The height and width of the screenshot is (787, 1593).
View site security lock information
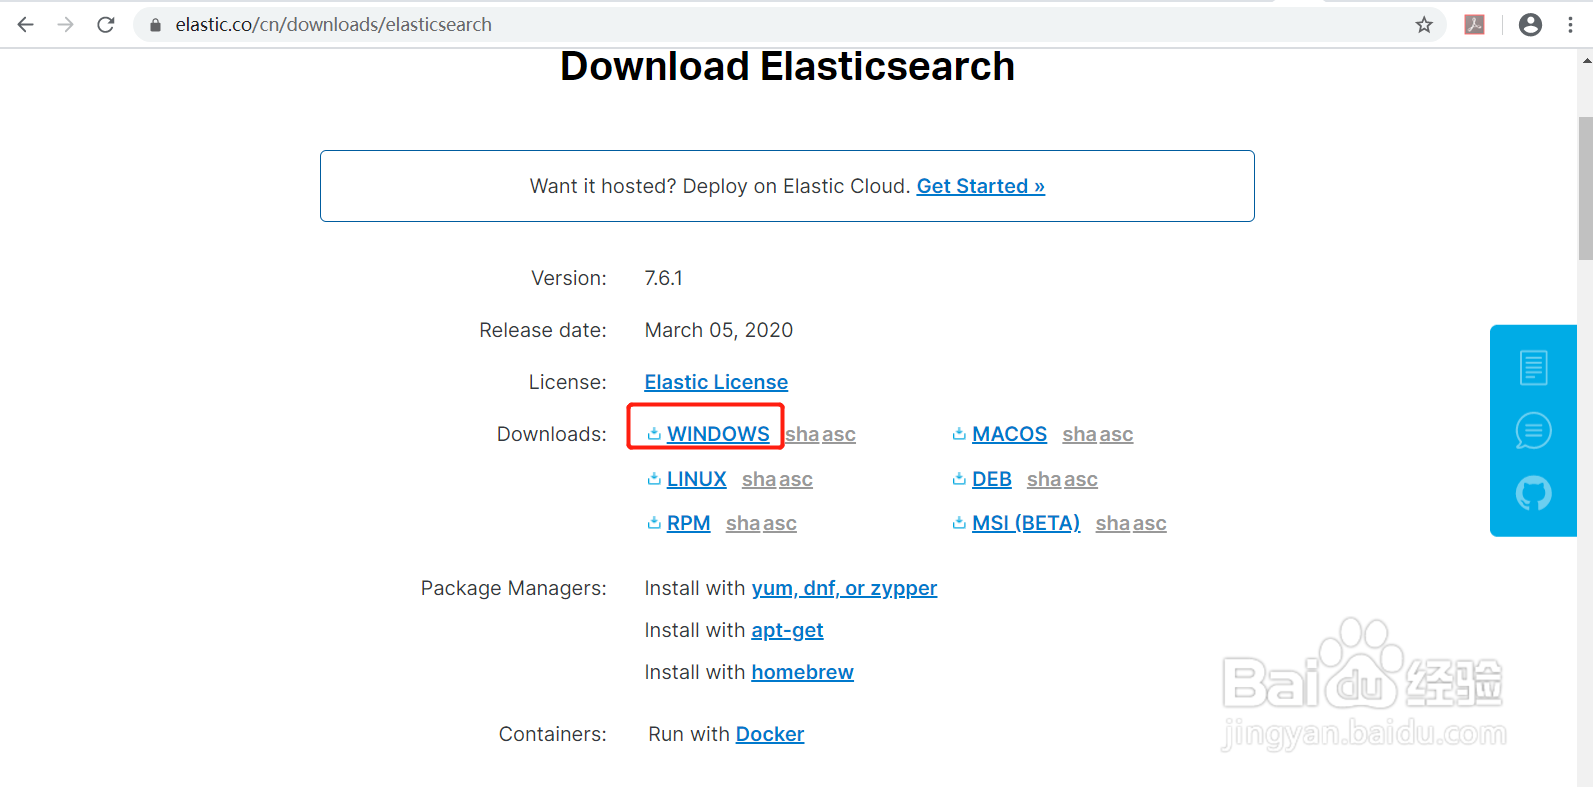(x=155, y=25)
